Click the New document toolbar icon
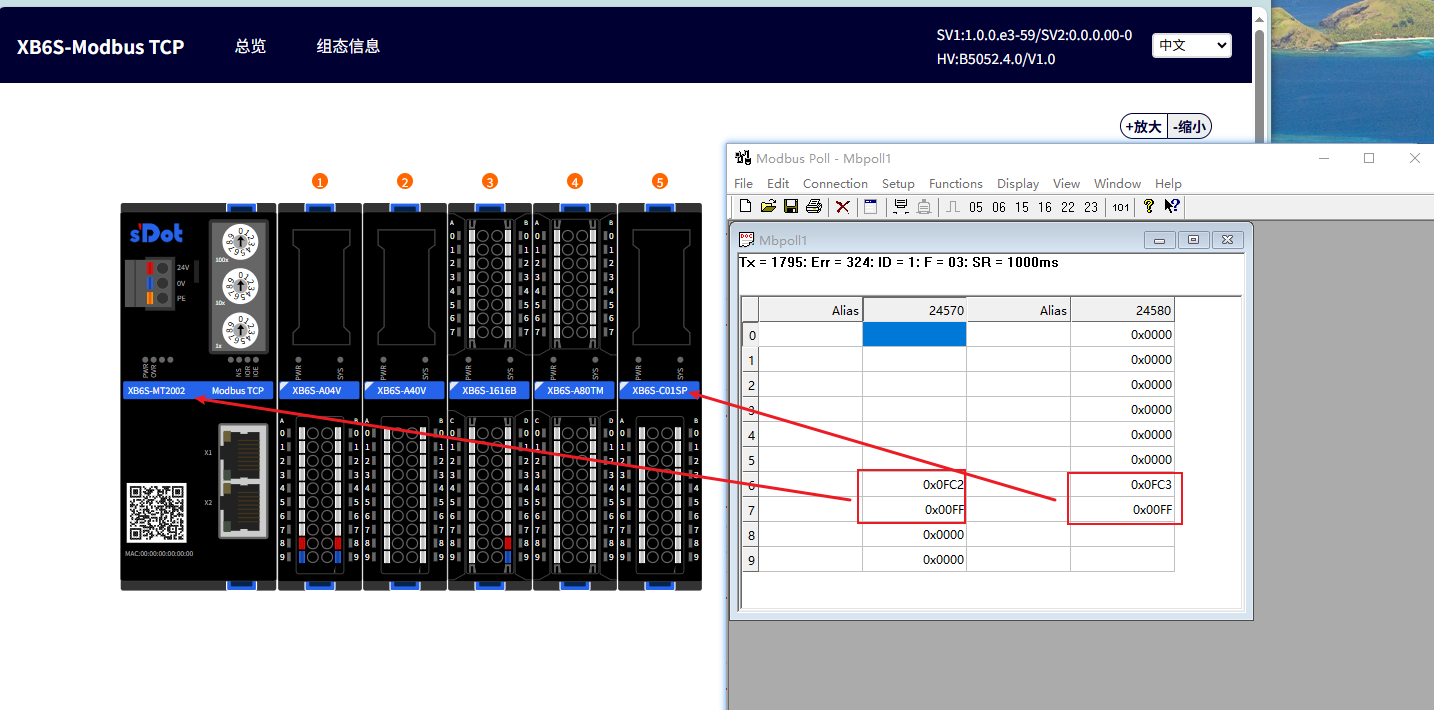The image size is (1434, 710). point(745,206)
